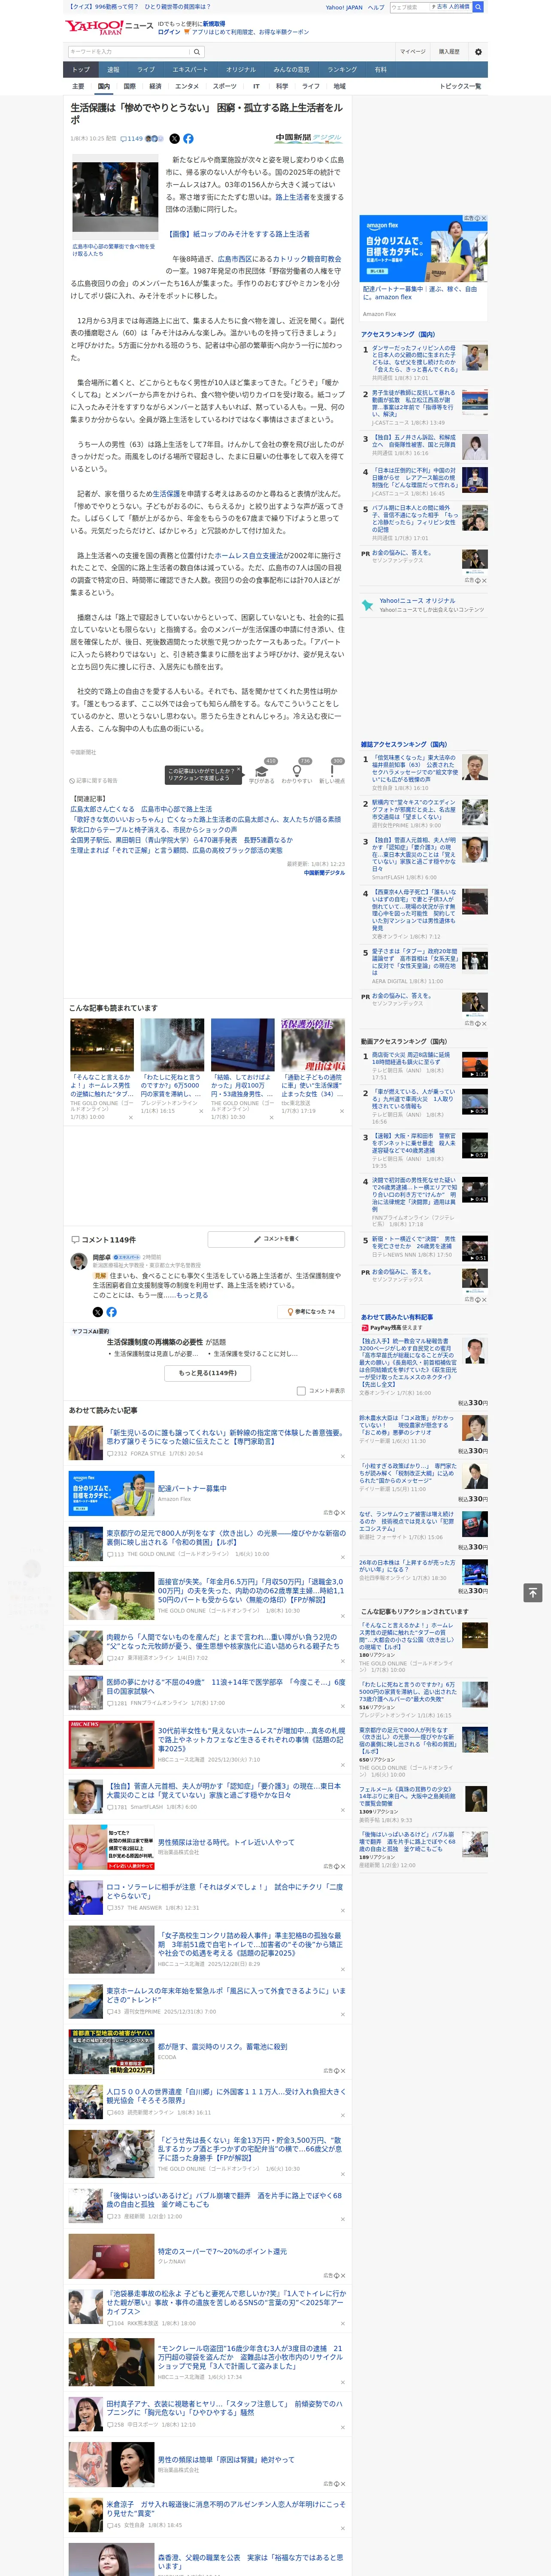The height and width of the screenshot is (2576, 551).
Task: Open the 速報 tab
Action: tap(113, 69)
